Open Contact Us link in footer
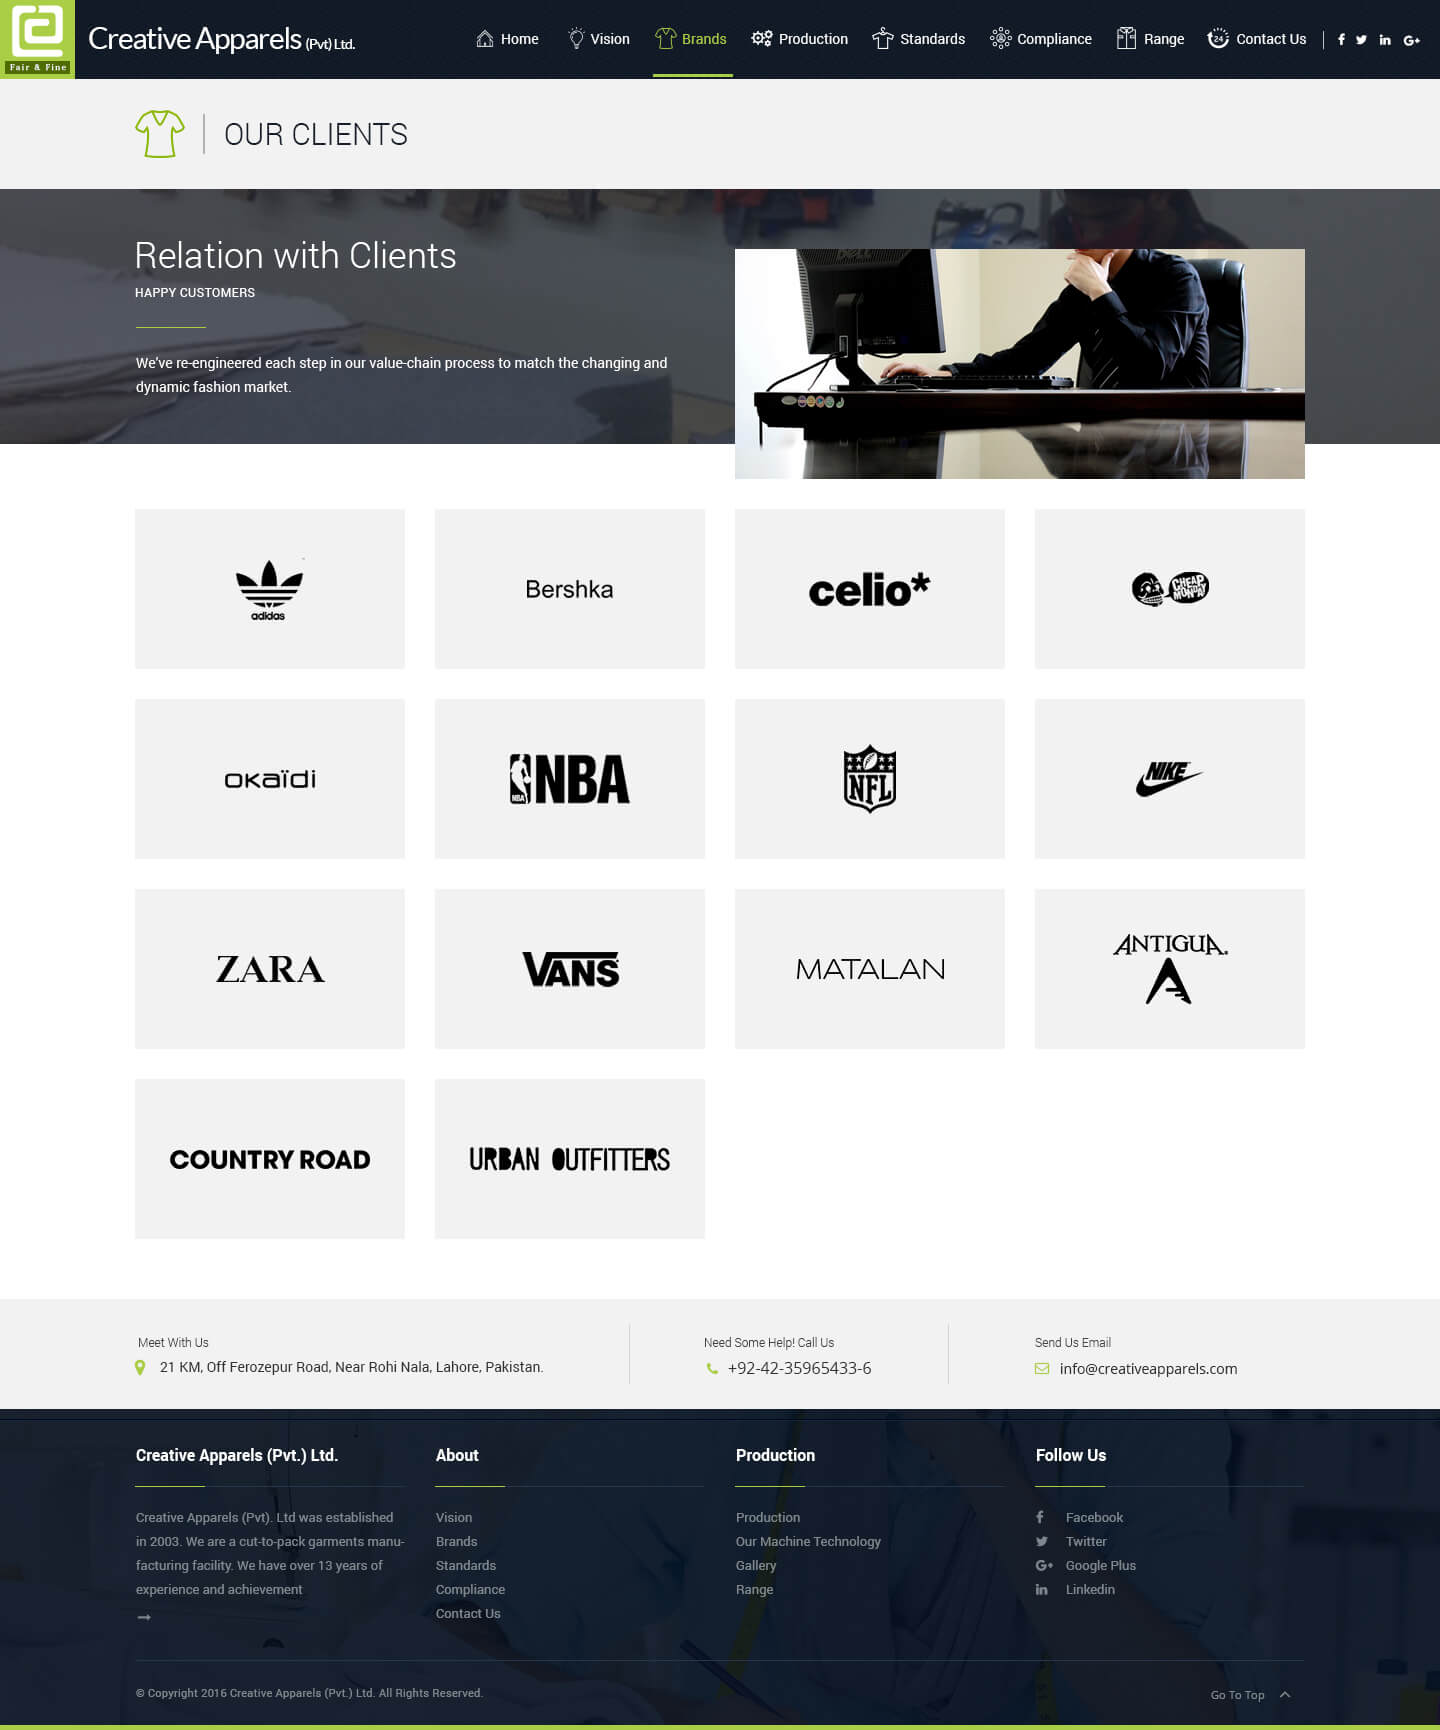 coord(468,1613)
